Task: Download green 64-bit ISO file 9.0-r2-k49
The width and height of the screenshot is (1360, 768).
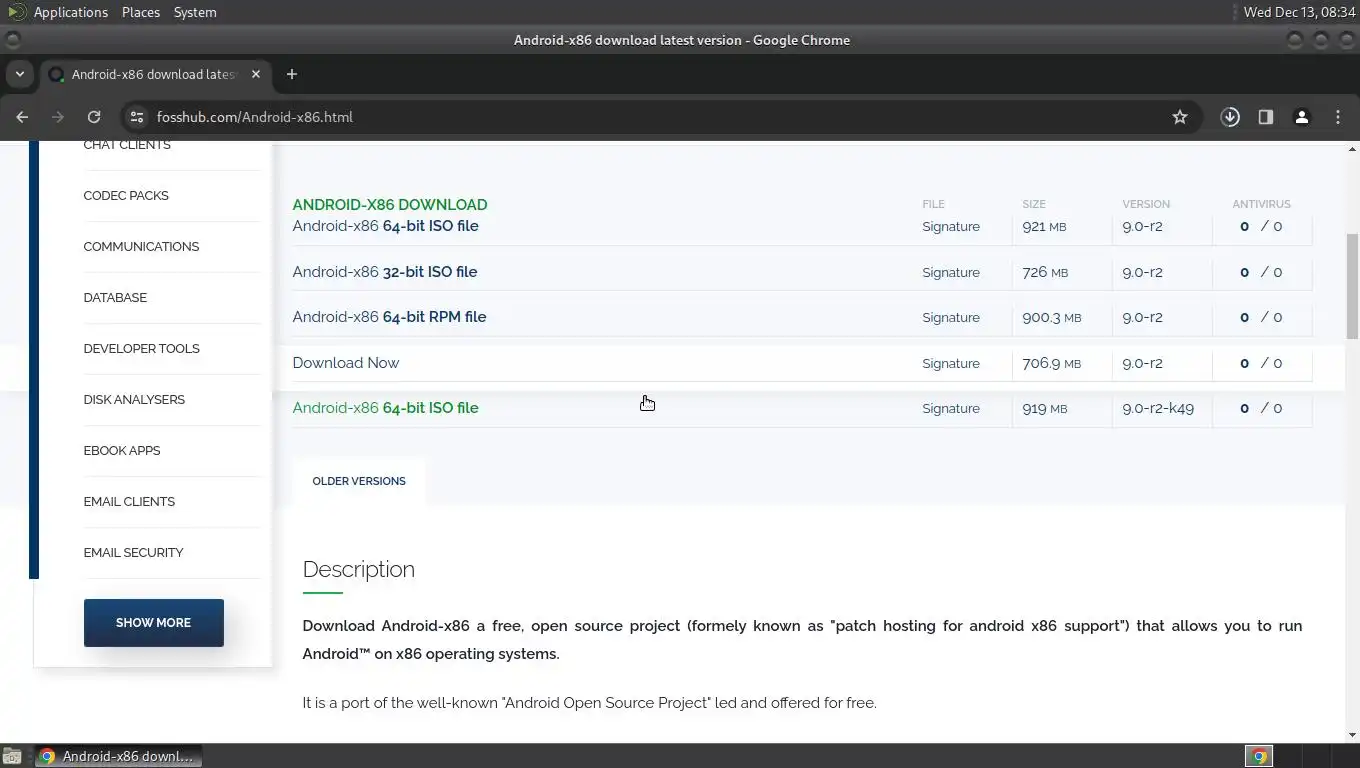Action: pyautogui.click(x=385, y=408)
